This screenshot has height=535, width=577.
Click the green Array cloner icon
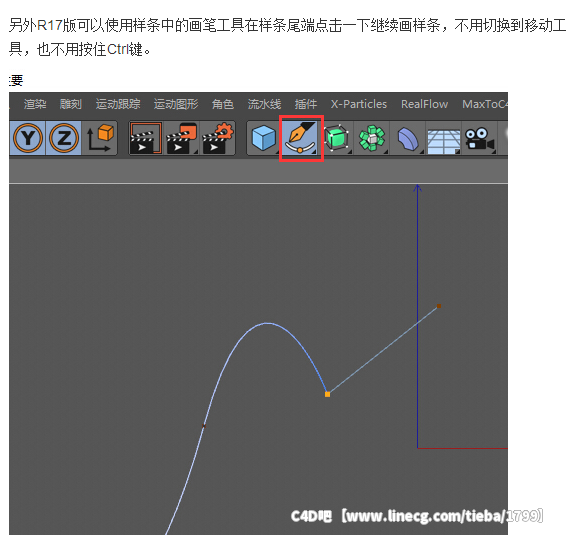(x=372, y=138)
